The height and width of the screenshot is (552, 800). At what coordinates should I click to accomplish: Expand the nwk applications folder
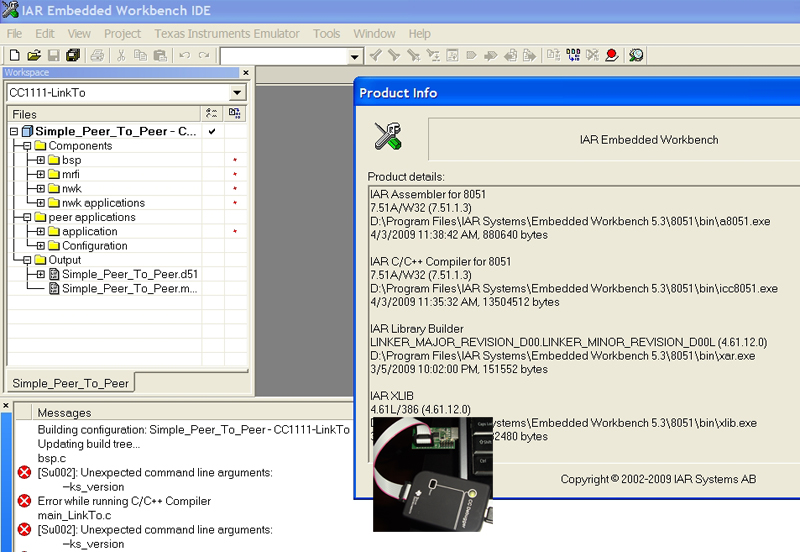pyautogui.click(x=41, y=203)
